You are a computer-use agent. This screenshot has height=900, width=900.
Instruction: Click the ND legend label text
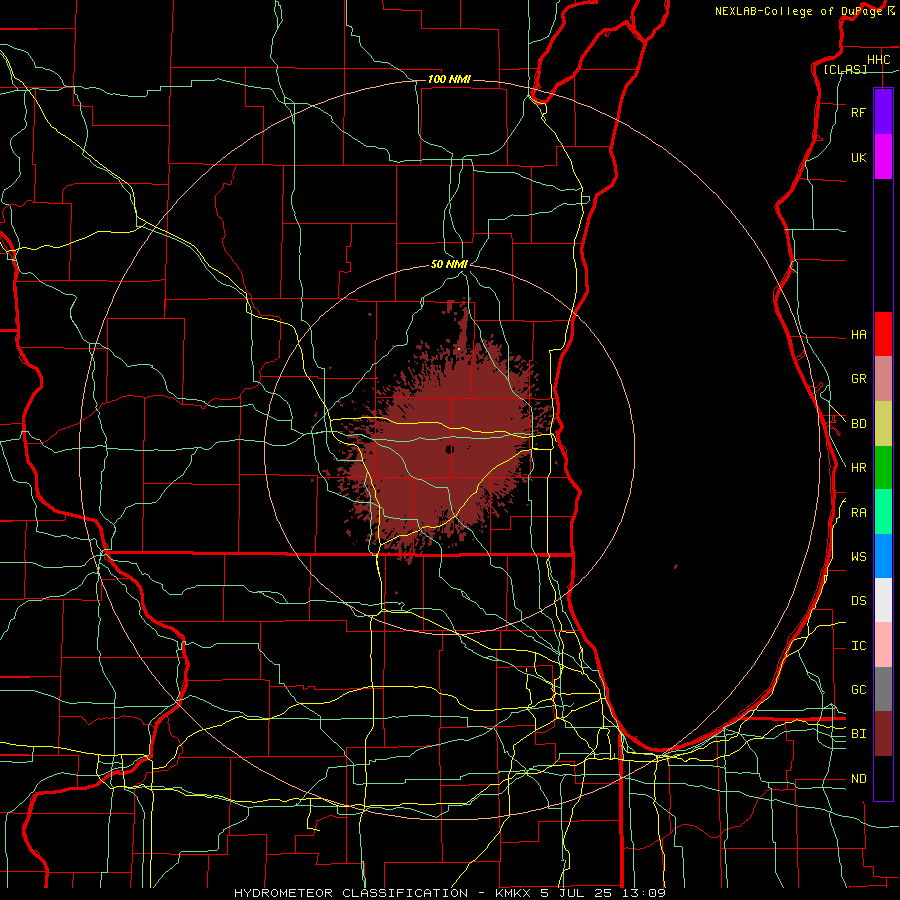[x=858, y=779]
